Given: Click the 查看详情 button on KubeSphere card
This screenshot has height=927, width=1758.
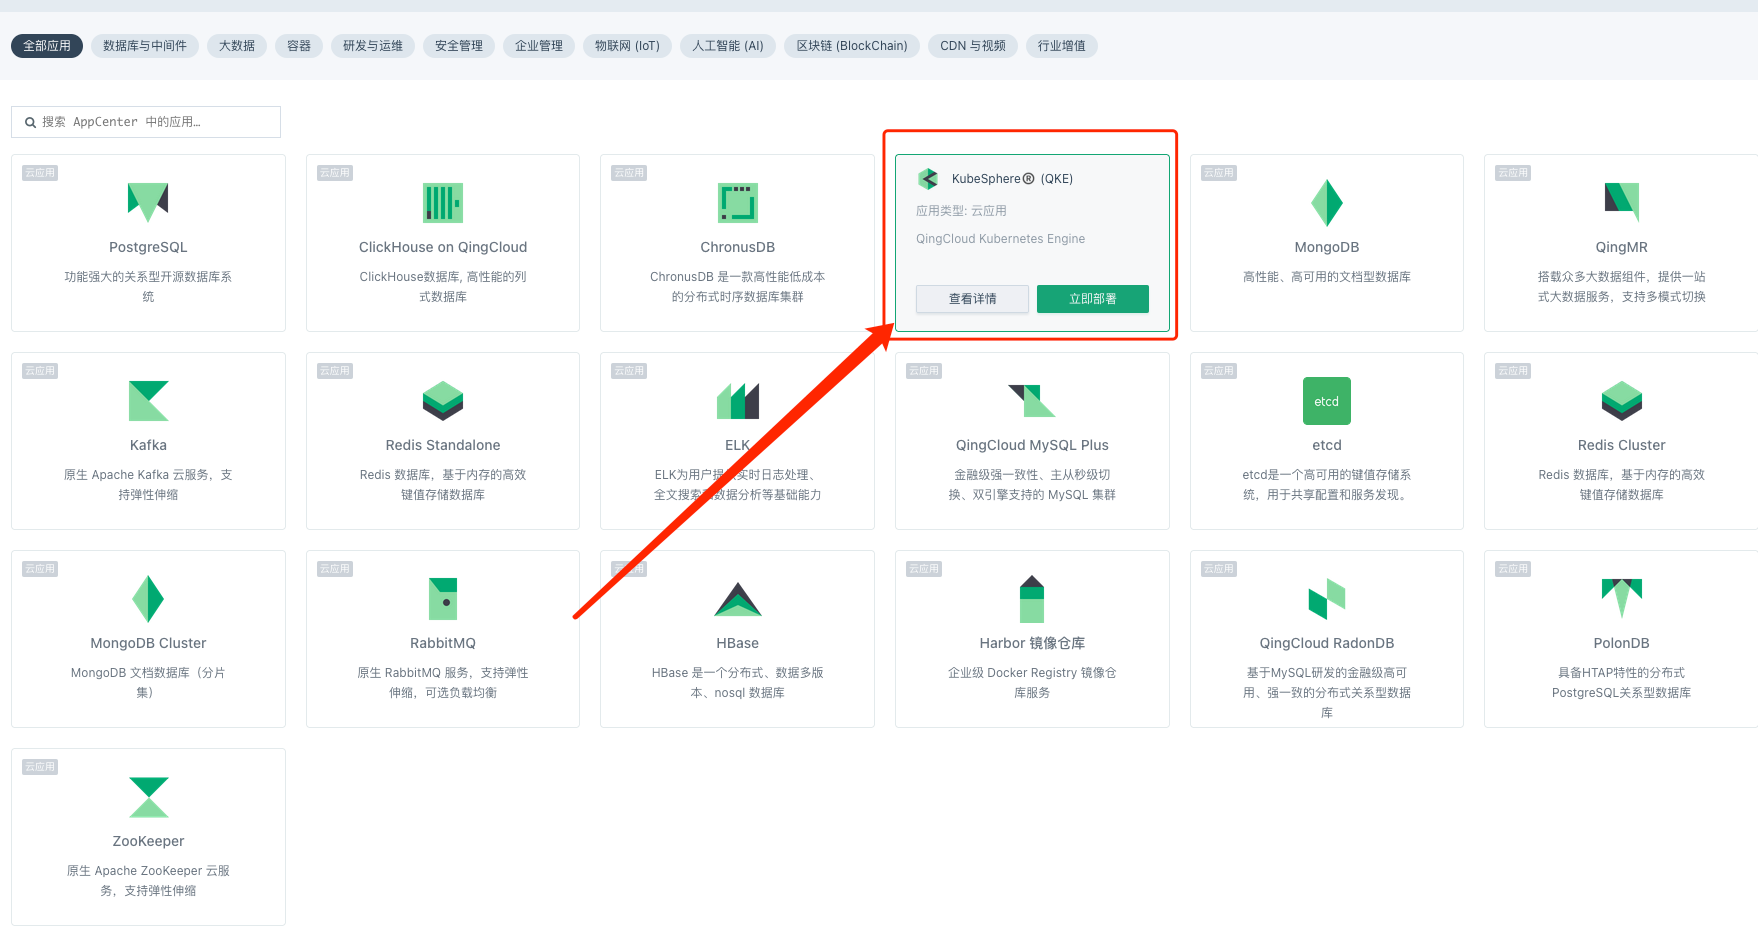Looking at the screenshot, I should coord(972,299).
